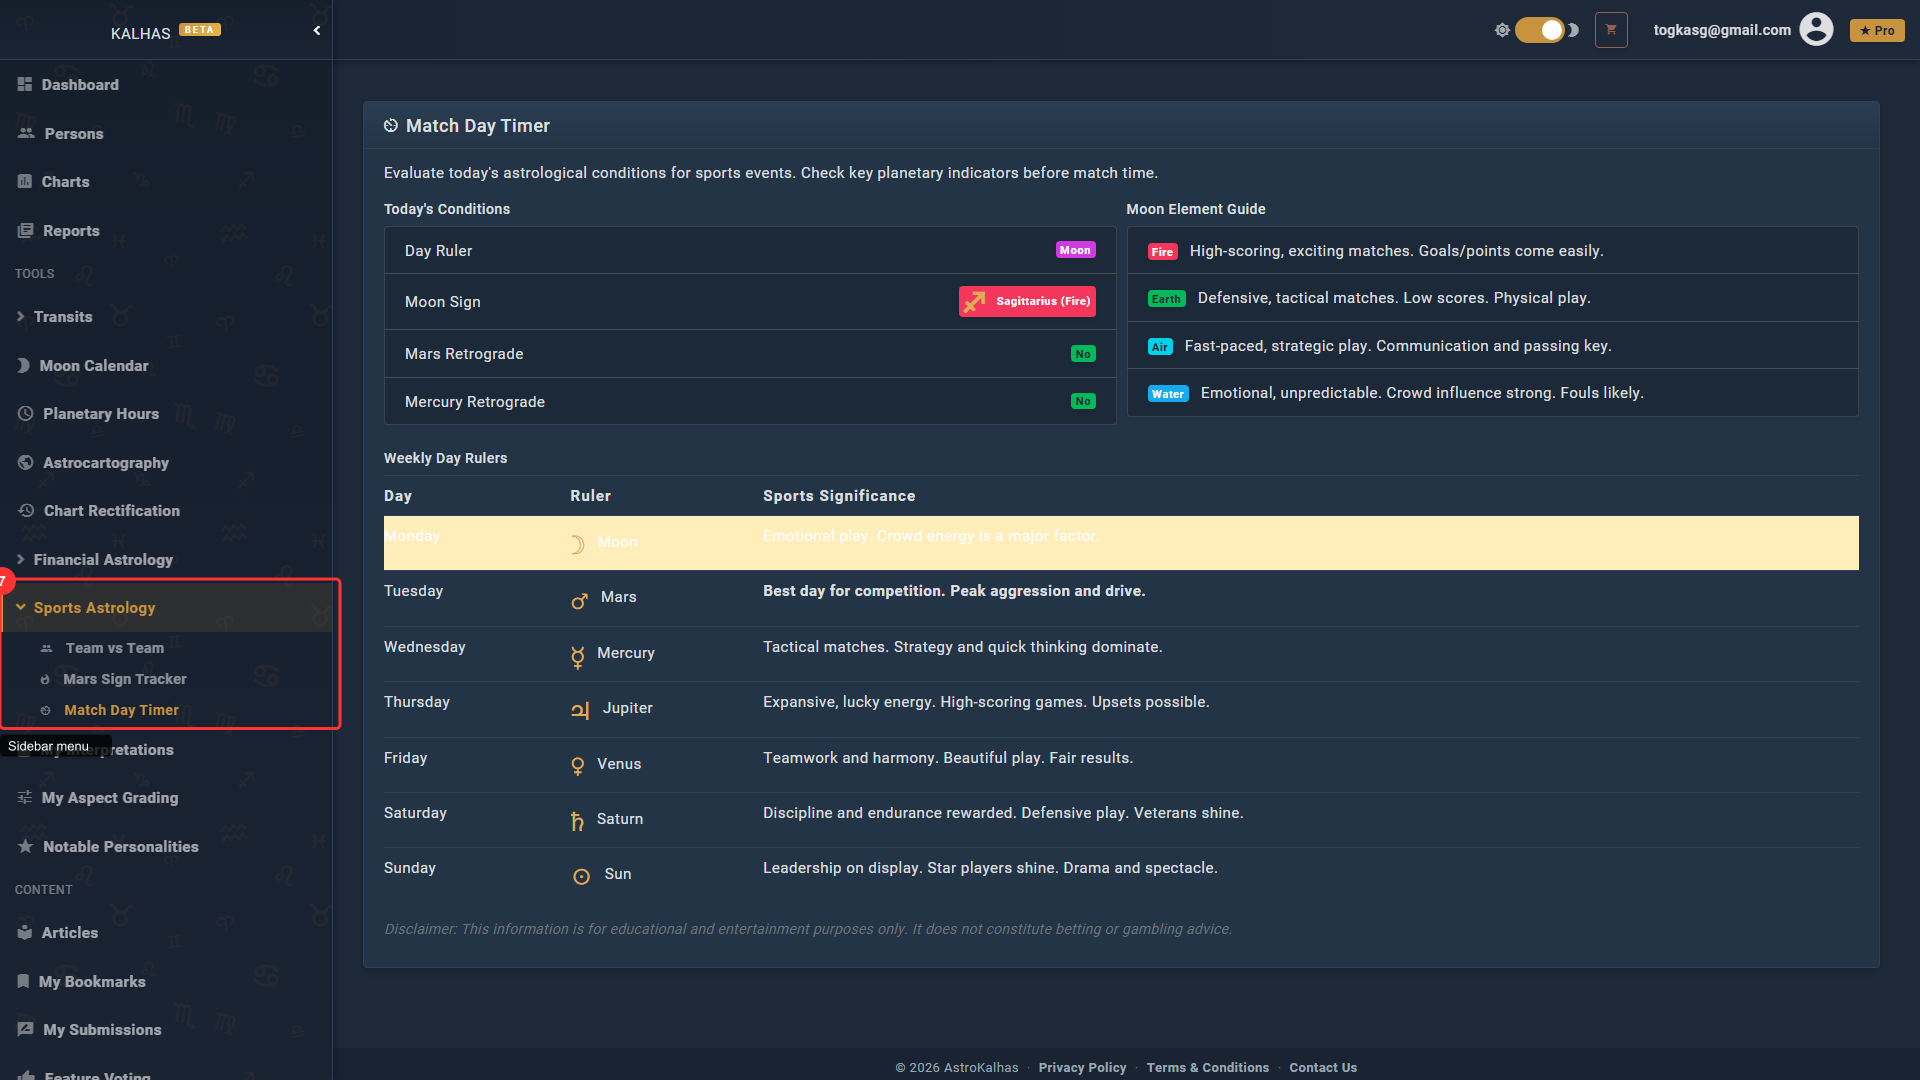Click the Planetary Hours clock icon

26,414
